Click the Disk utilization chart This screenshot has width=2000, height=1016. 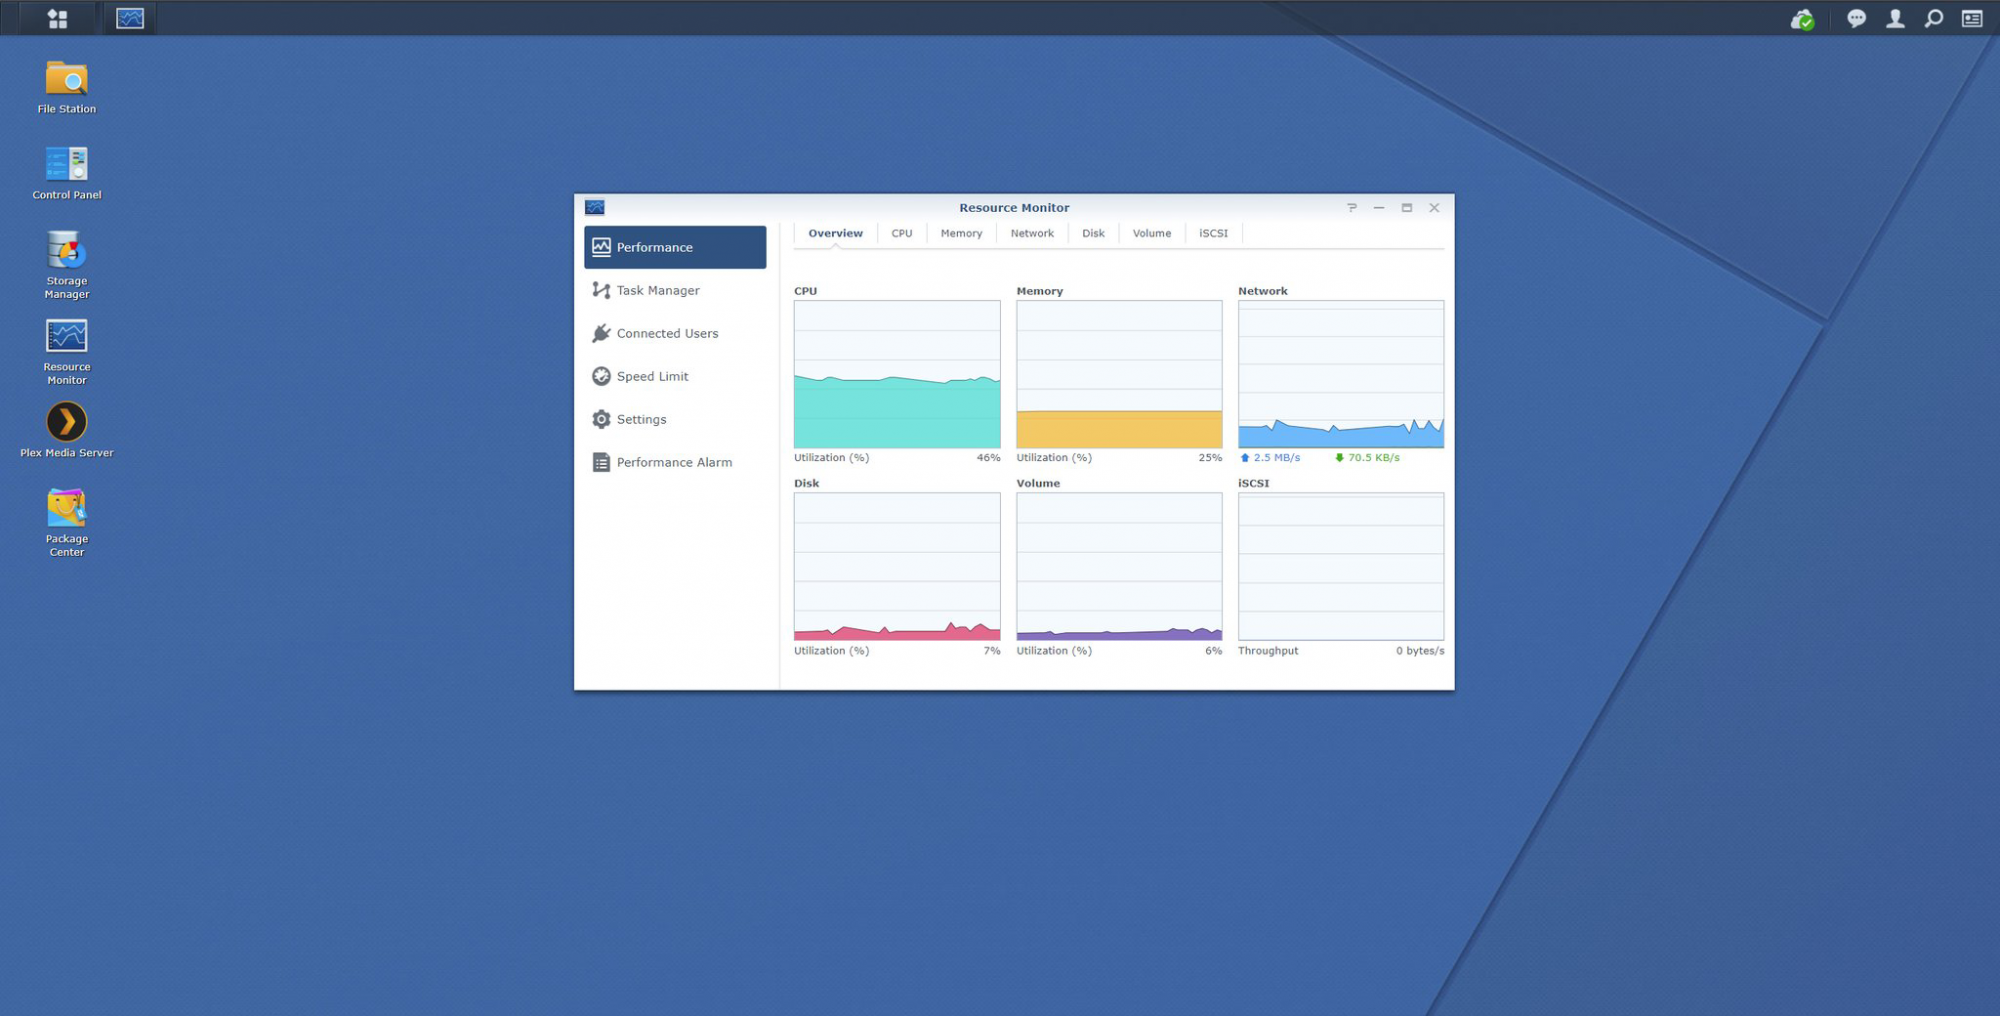(897, 566)
